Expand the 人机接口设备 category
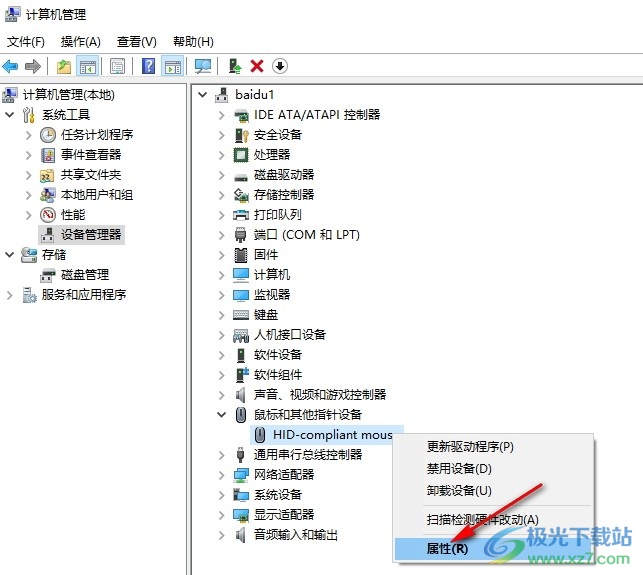Viewport: 643px width, 575px height. [x=221, y=335]
